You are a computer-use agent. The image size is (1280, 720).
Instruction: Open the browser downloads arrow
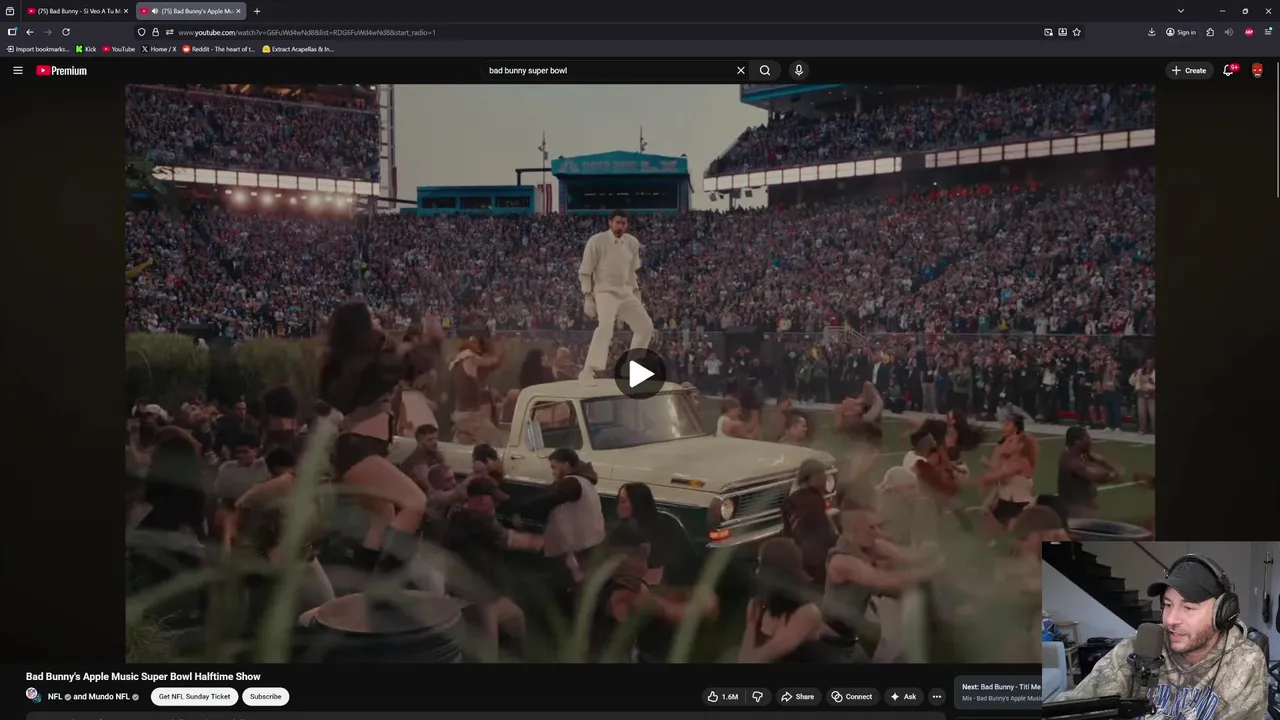(x=1151, y=32)
